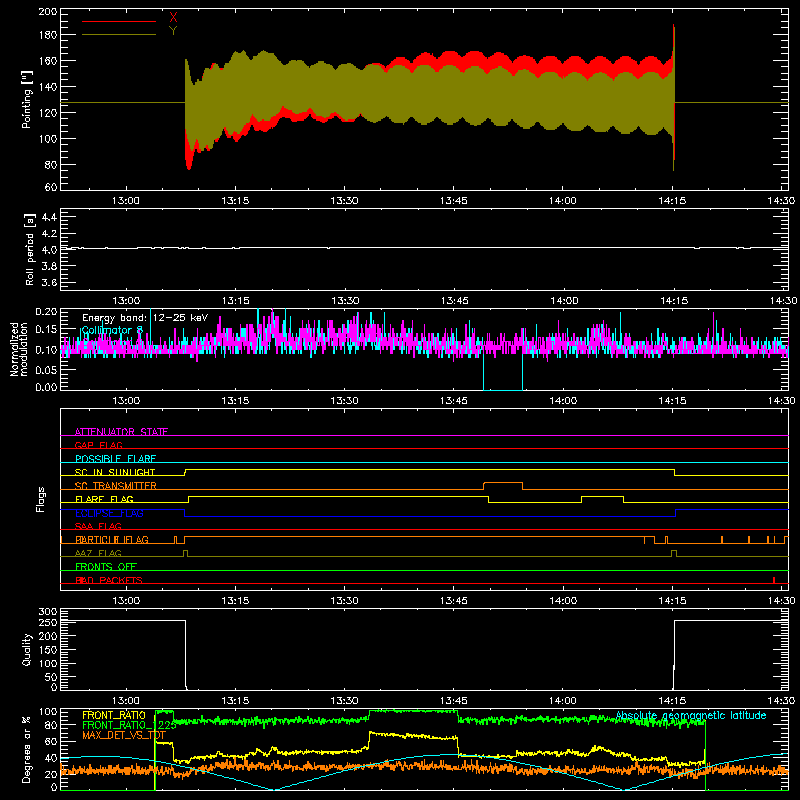Select the ECLIPSE_FLAG label
800x800 pixels.
click(x=109, y=513)
